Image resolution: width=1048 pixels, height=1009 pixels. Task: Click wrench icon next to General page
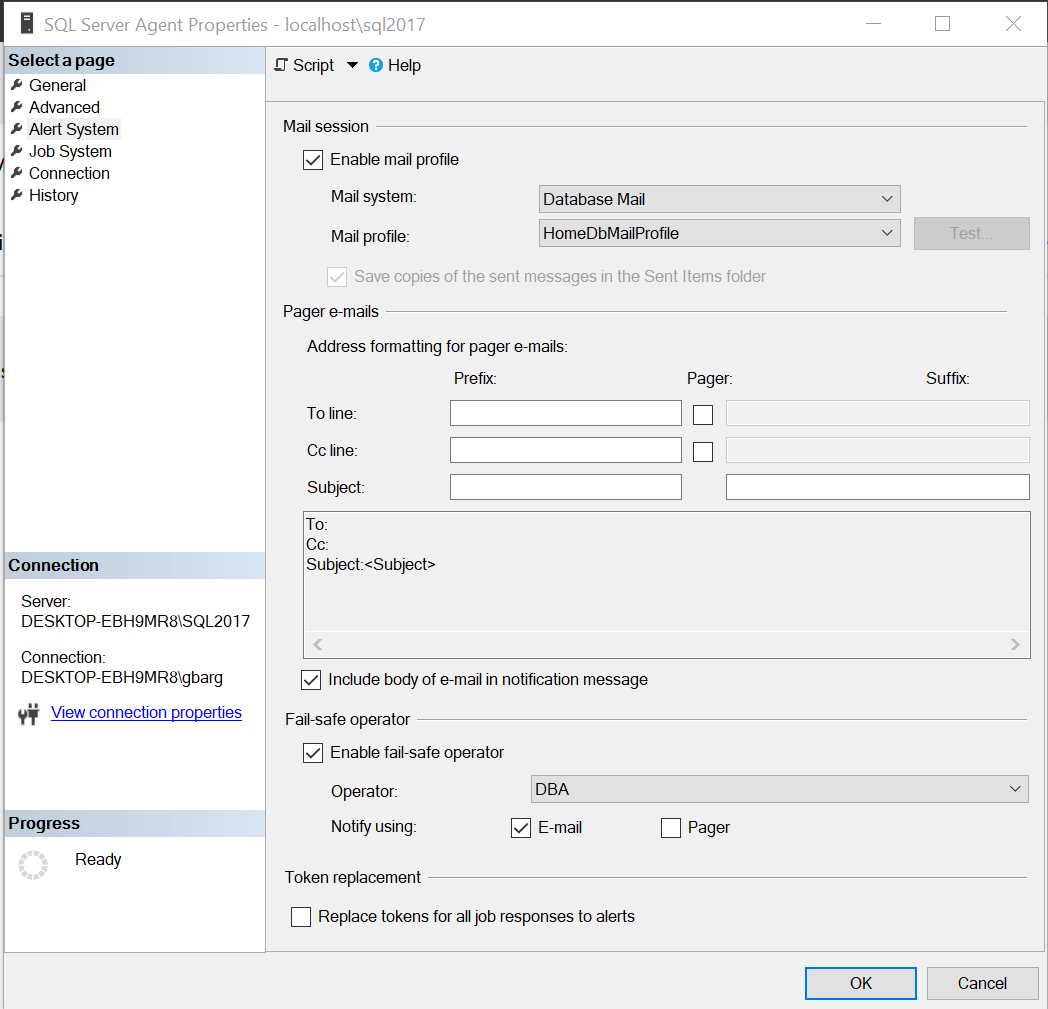coord(16,85)
